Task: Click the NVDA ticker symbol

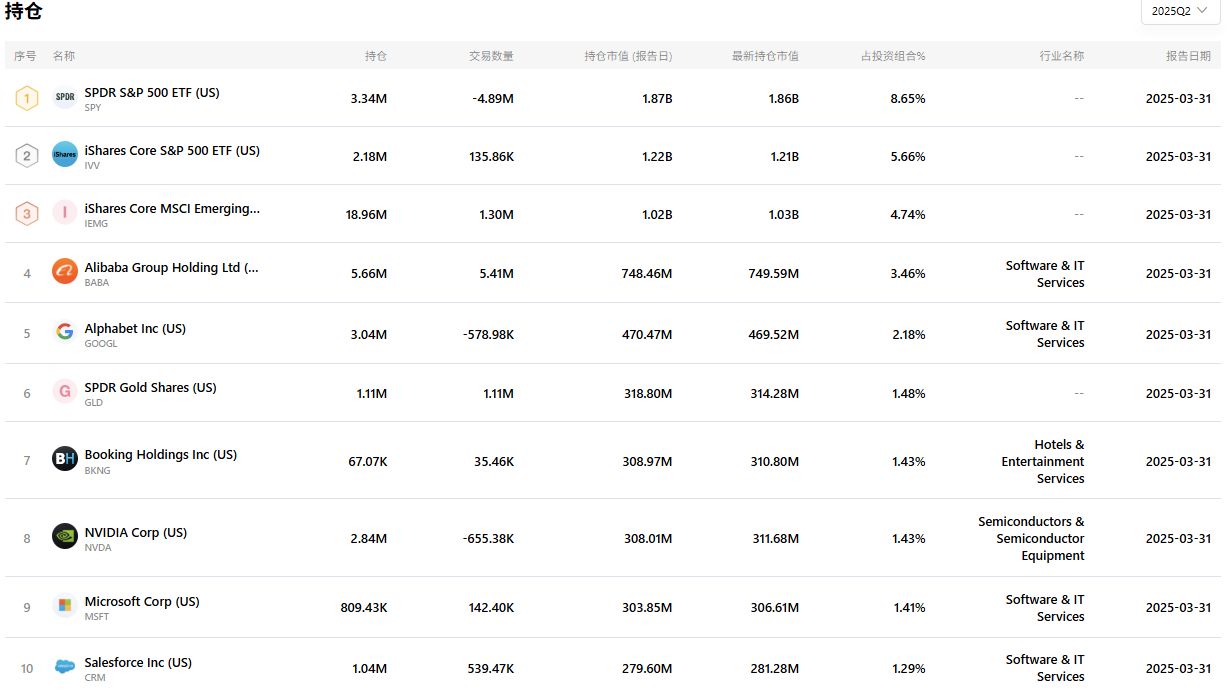Action: 98,548
